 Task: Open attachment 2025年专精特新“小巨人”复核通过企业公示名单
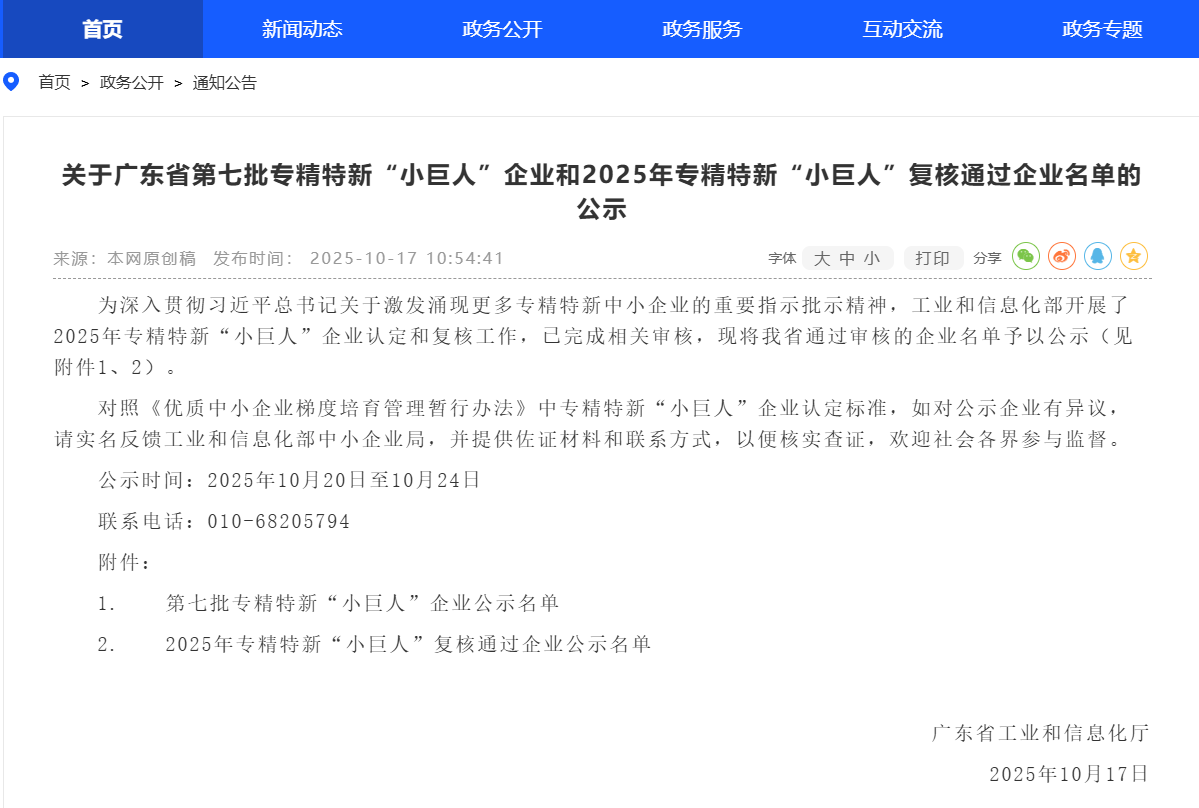[408, 644]
